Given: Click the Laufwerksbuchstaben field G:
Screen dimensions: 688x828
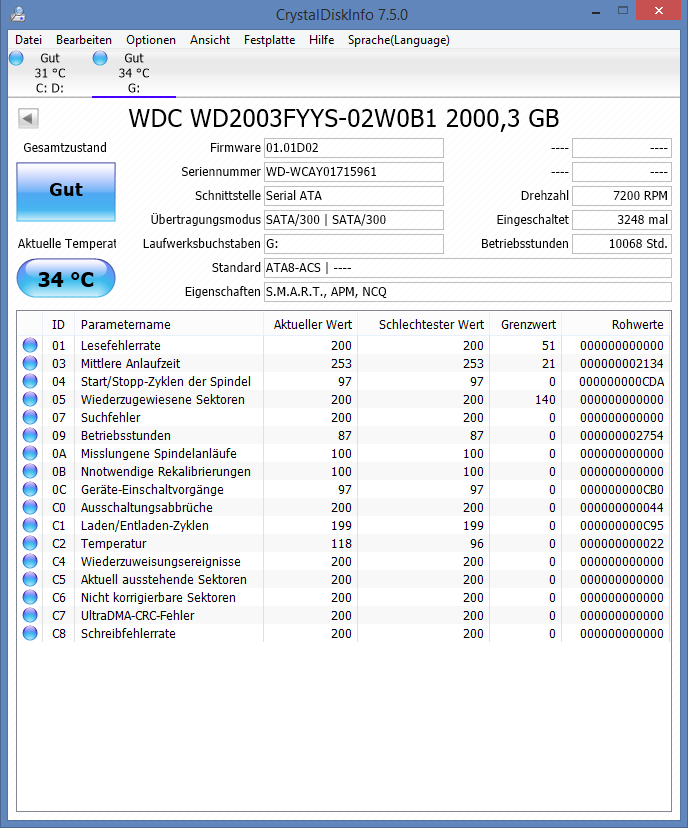Looking at the screenshot, I should pyautogui.click(x=354, y=244).
